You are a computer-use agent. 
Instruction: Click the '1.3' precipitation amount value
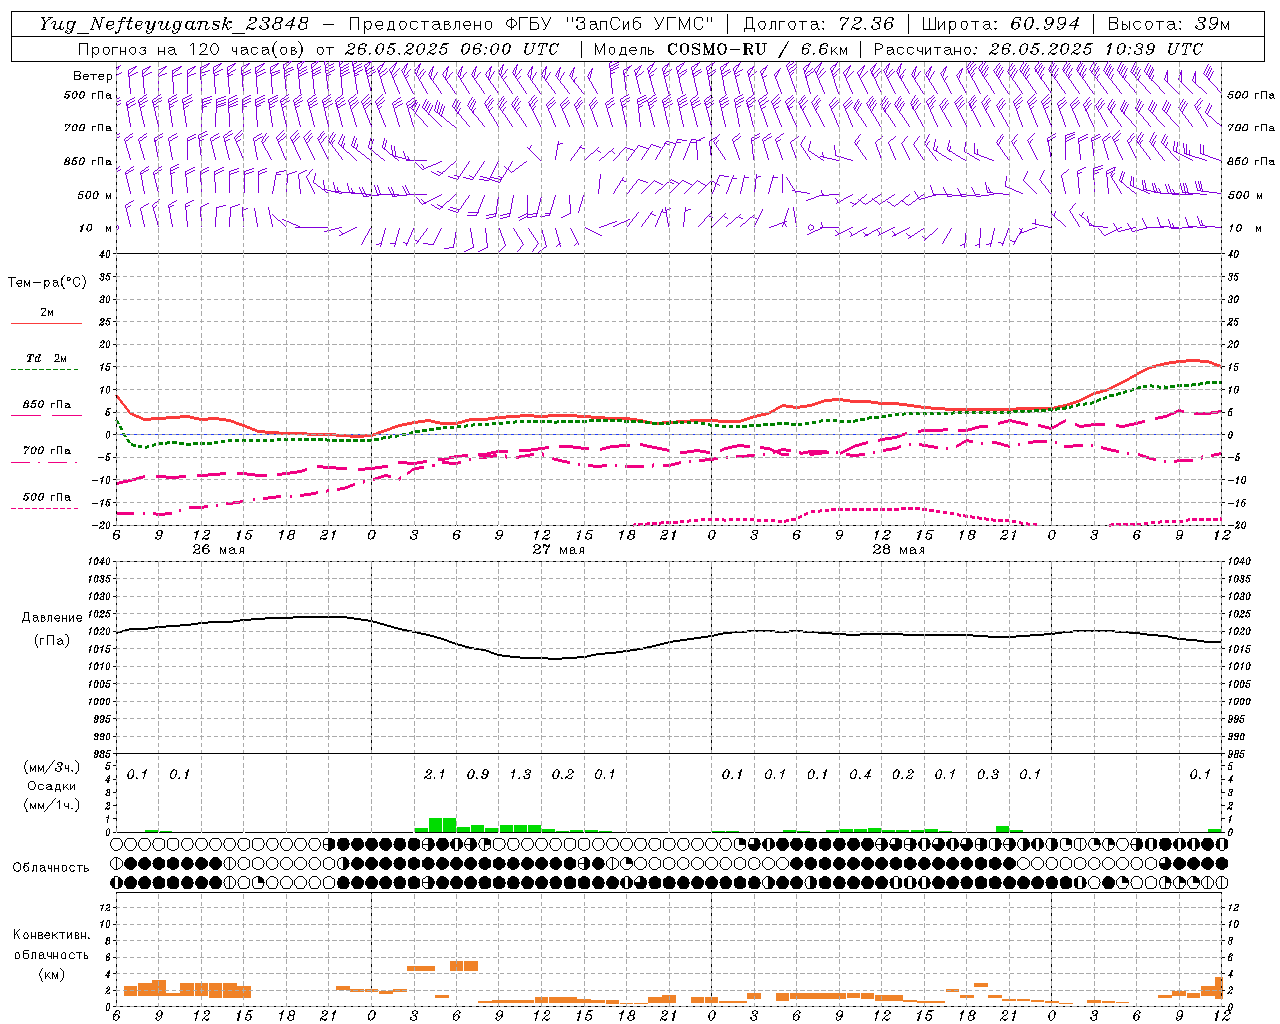click(x=520, y=774)
